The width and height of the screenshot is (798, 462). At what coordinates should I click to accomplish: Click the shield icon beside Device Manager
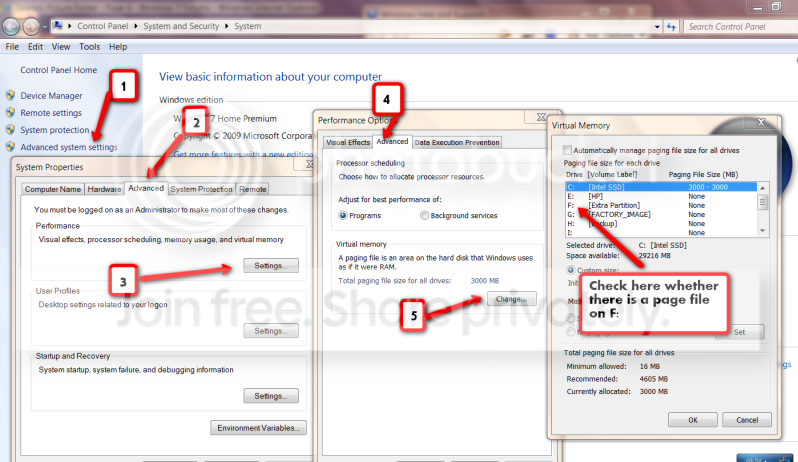[x=10, y=95]
